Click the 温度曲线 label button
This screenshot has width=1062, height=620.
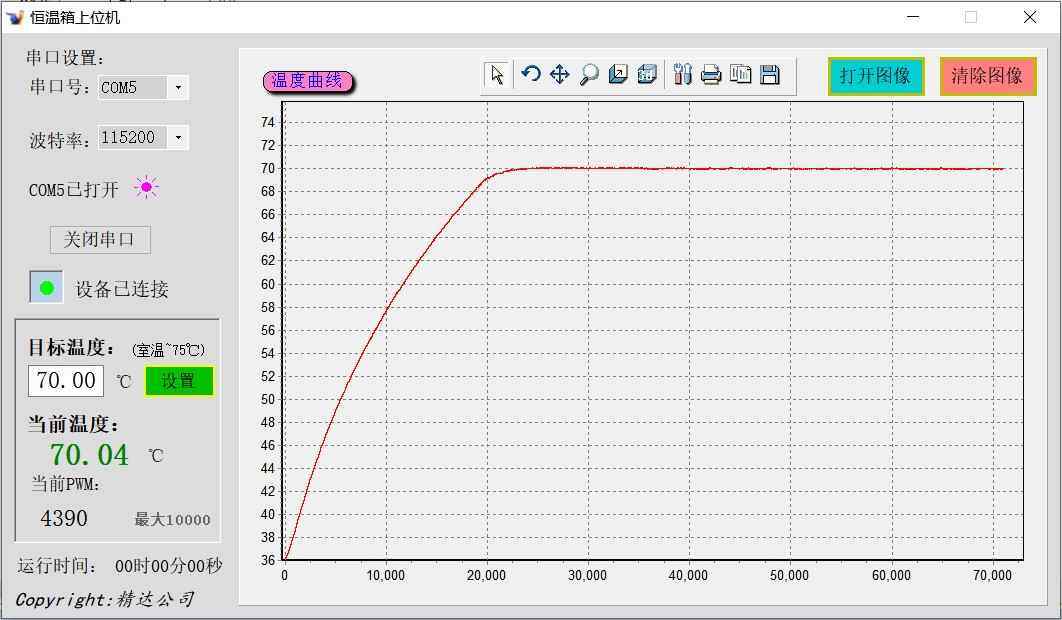click(307, 81)
